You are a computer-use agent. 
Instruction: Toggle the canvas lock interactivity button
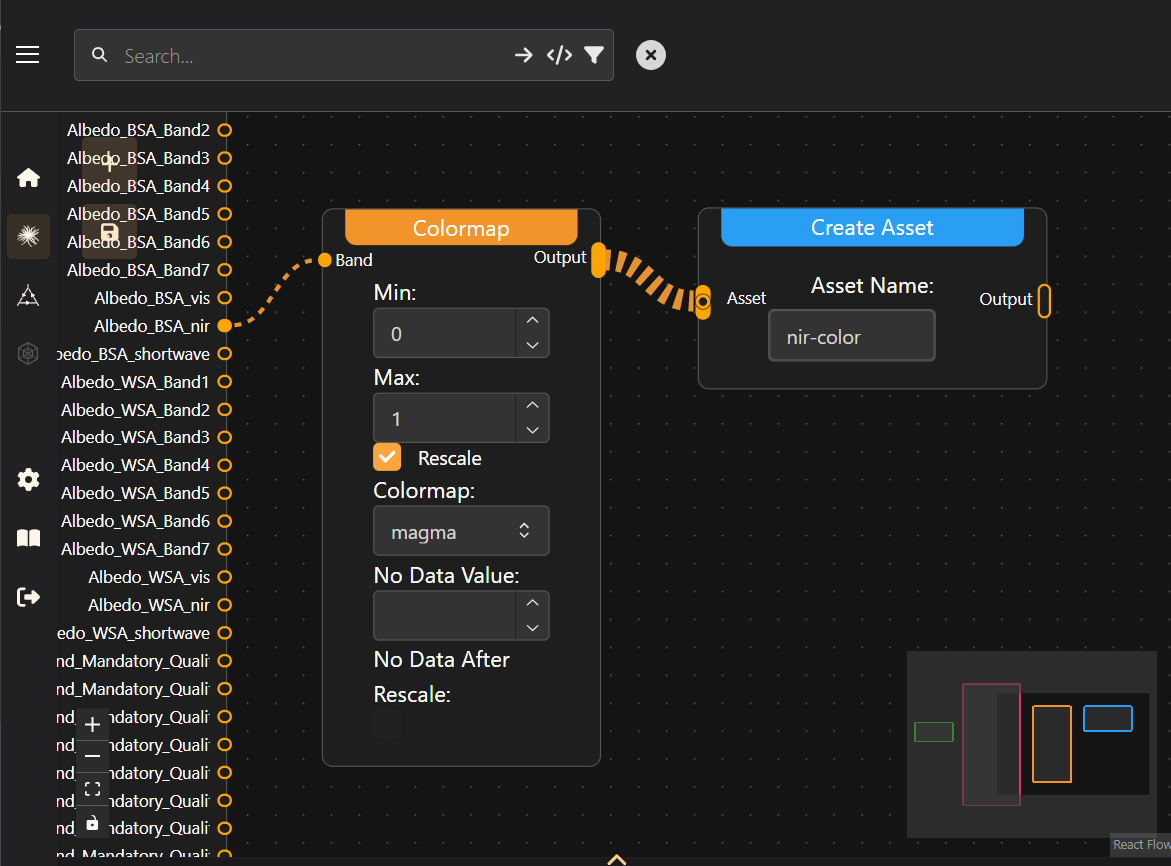click(93, 823)
